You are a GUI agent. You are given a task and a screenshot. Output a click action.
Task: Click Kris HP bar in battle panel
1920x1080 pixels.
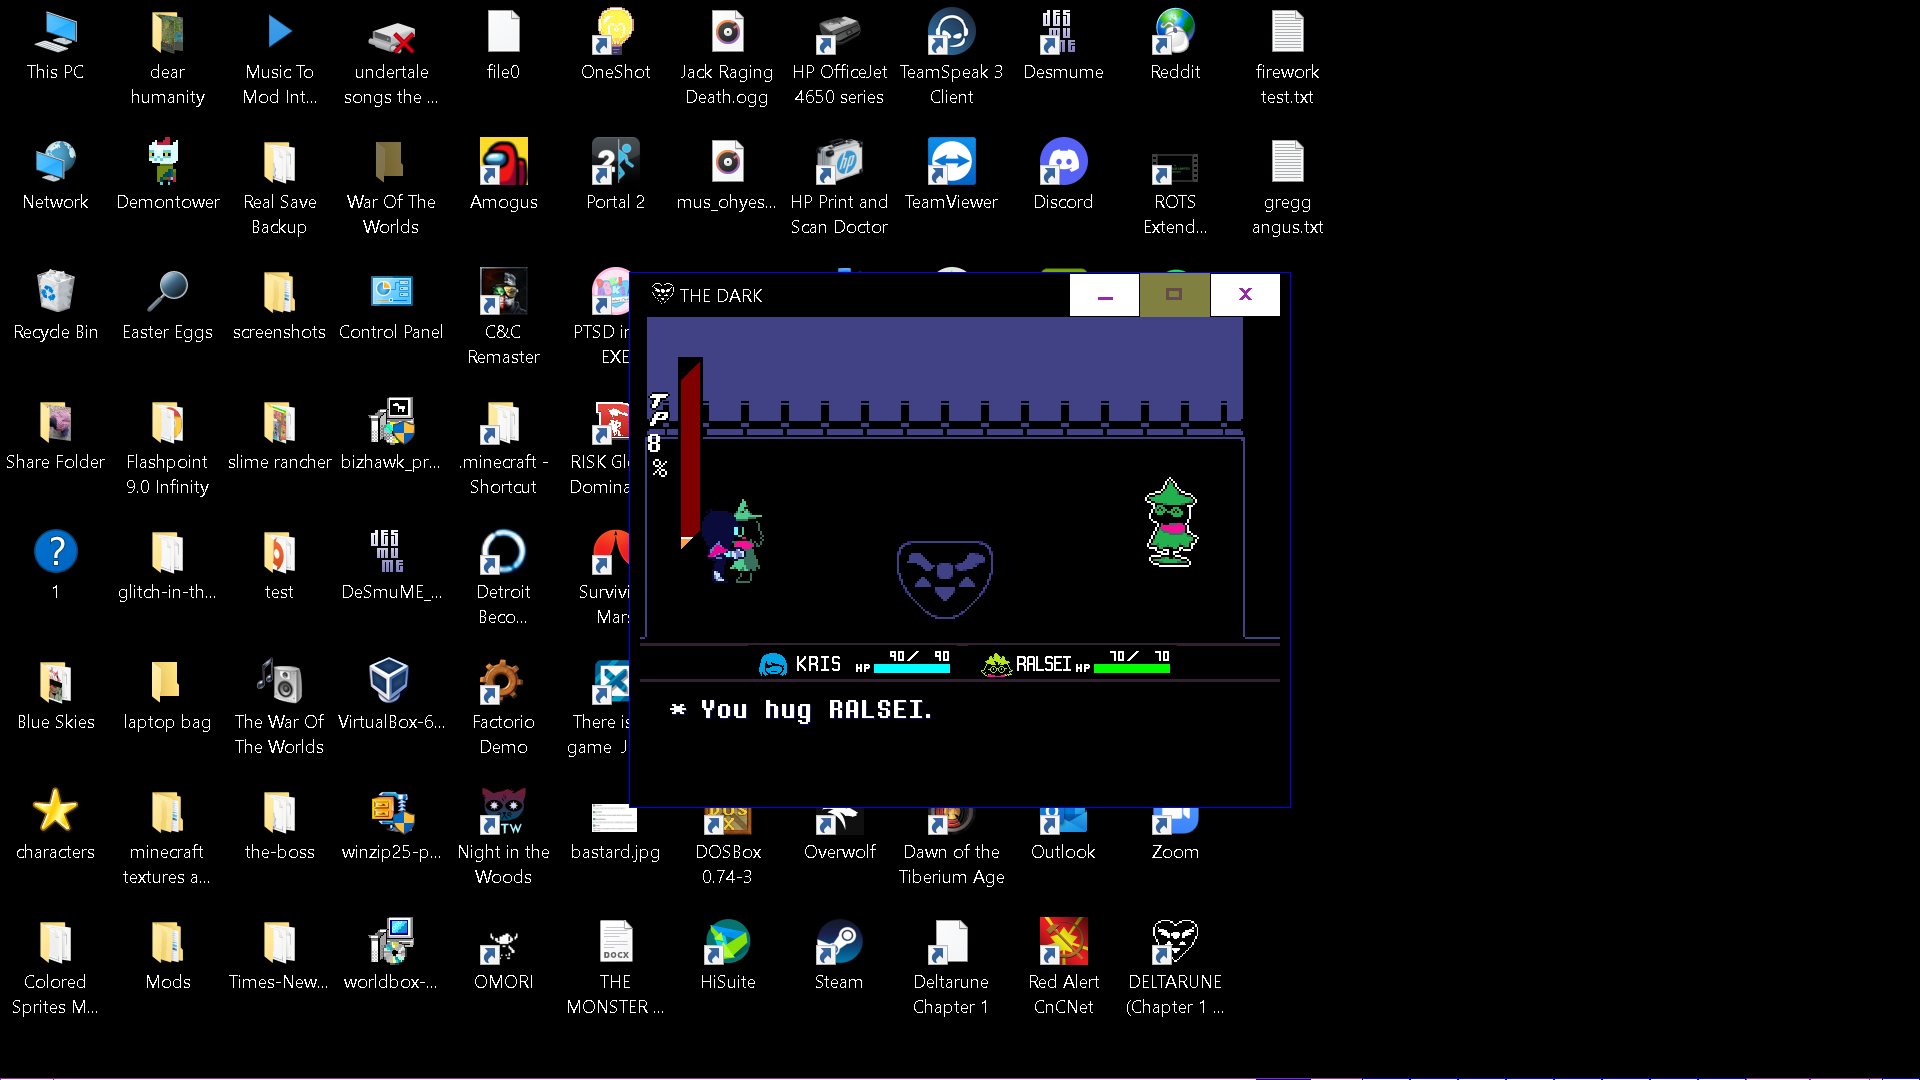coord(911,669)
